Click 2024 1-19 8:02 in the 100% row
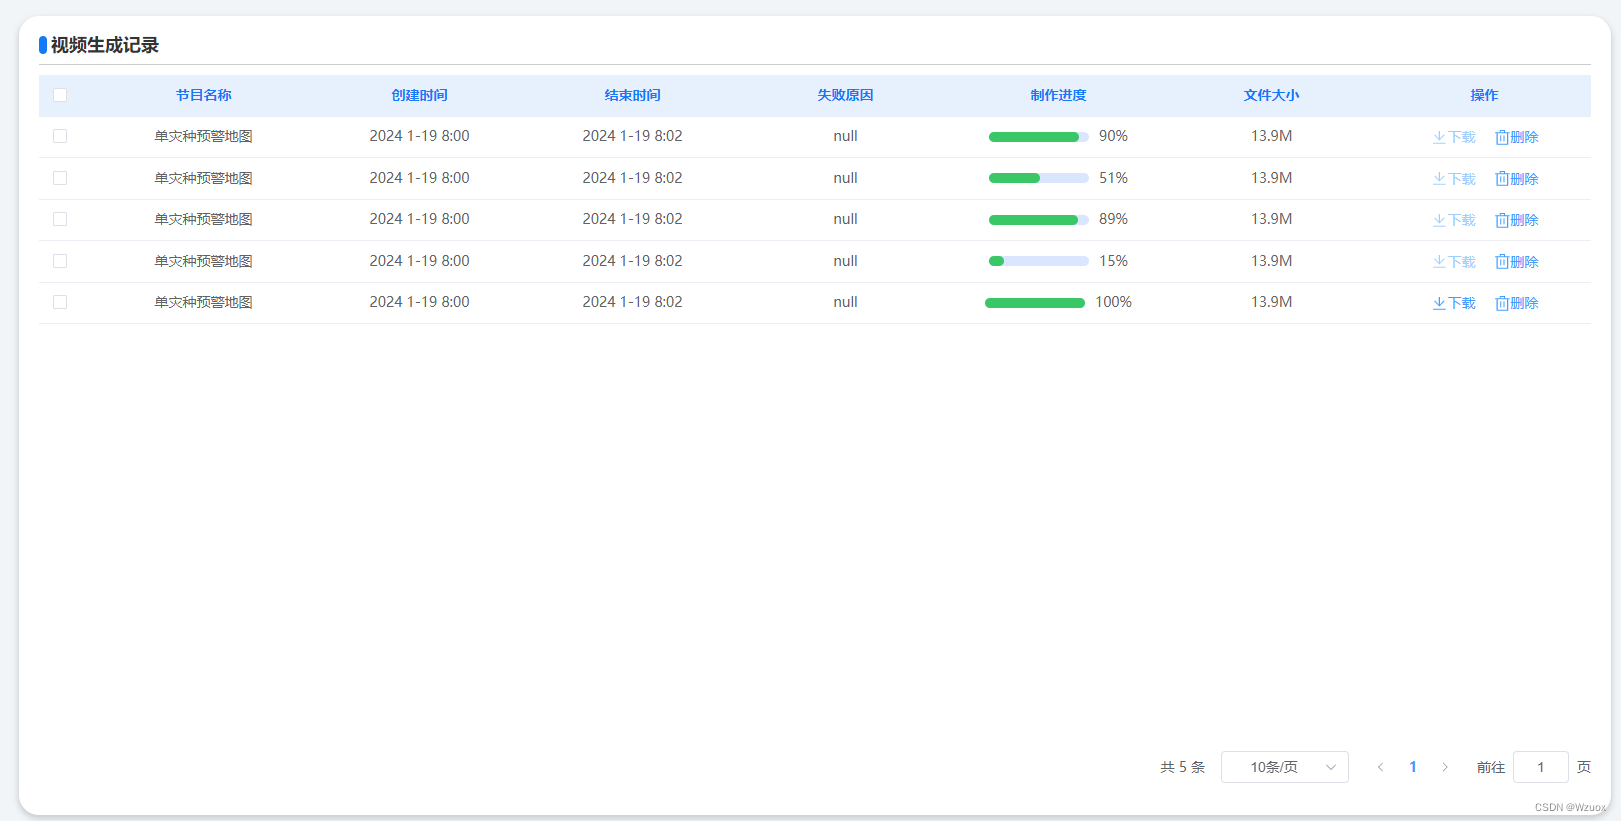This screenshot has width=1621, height=821. point(633,302)
